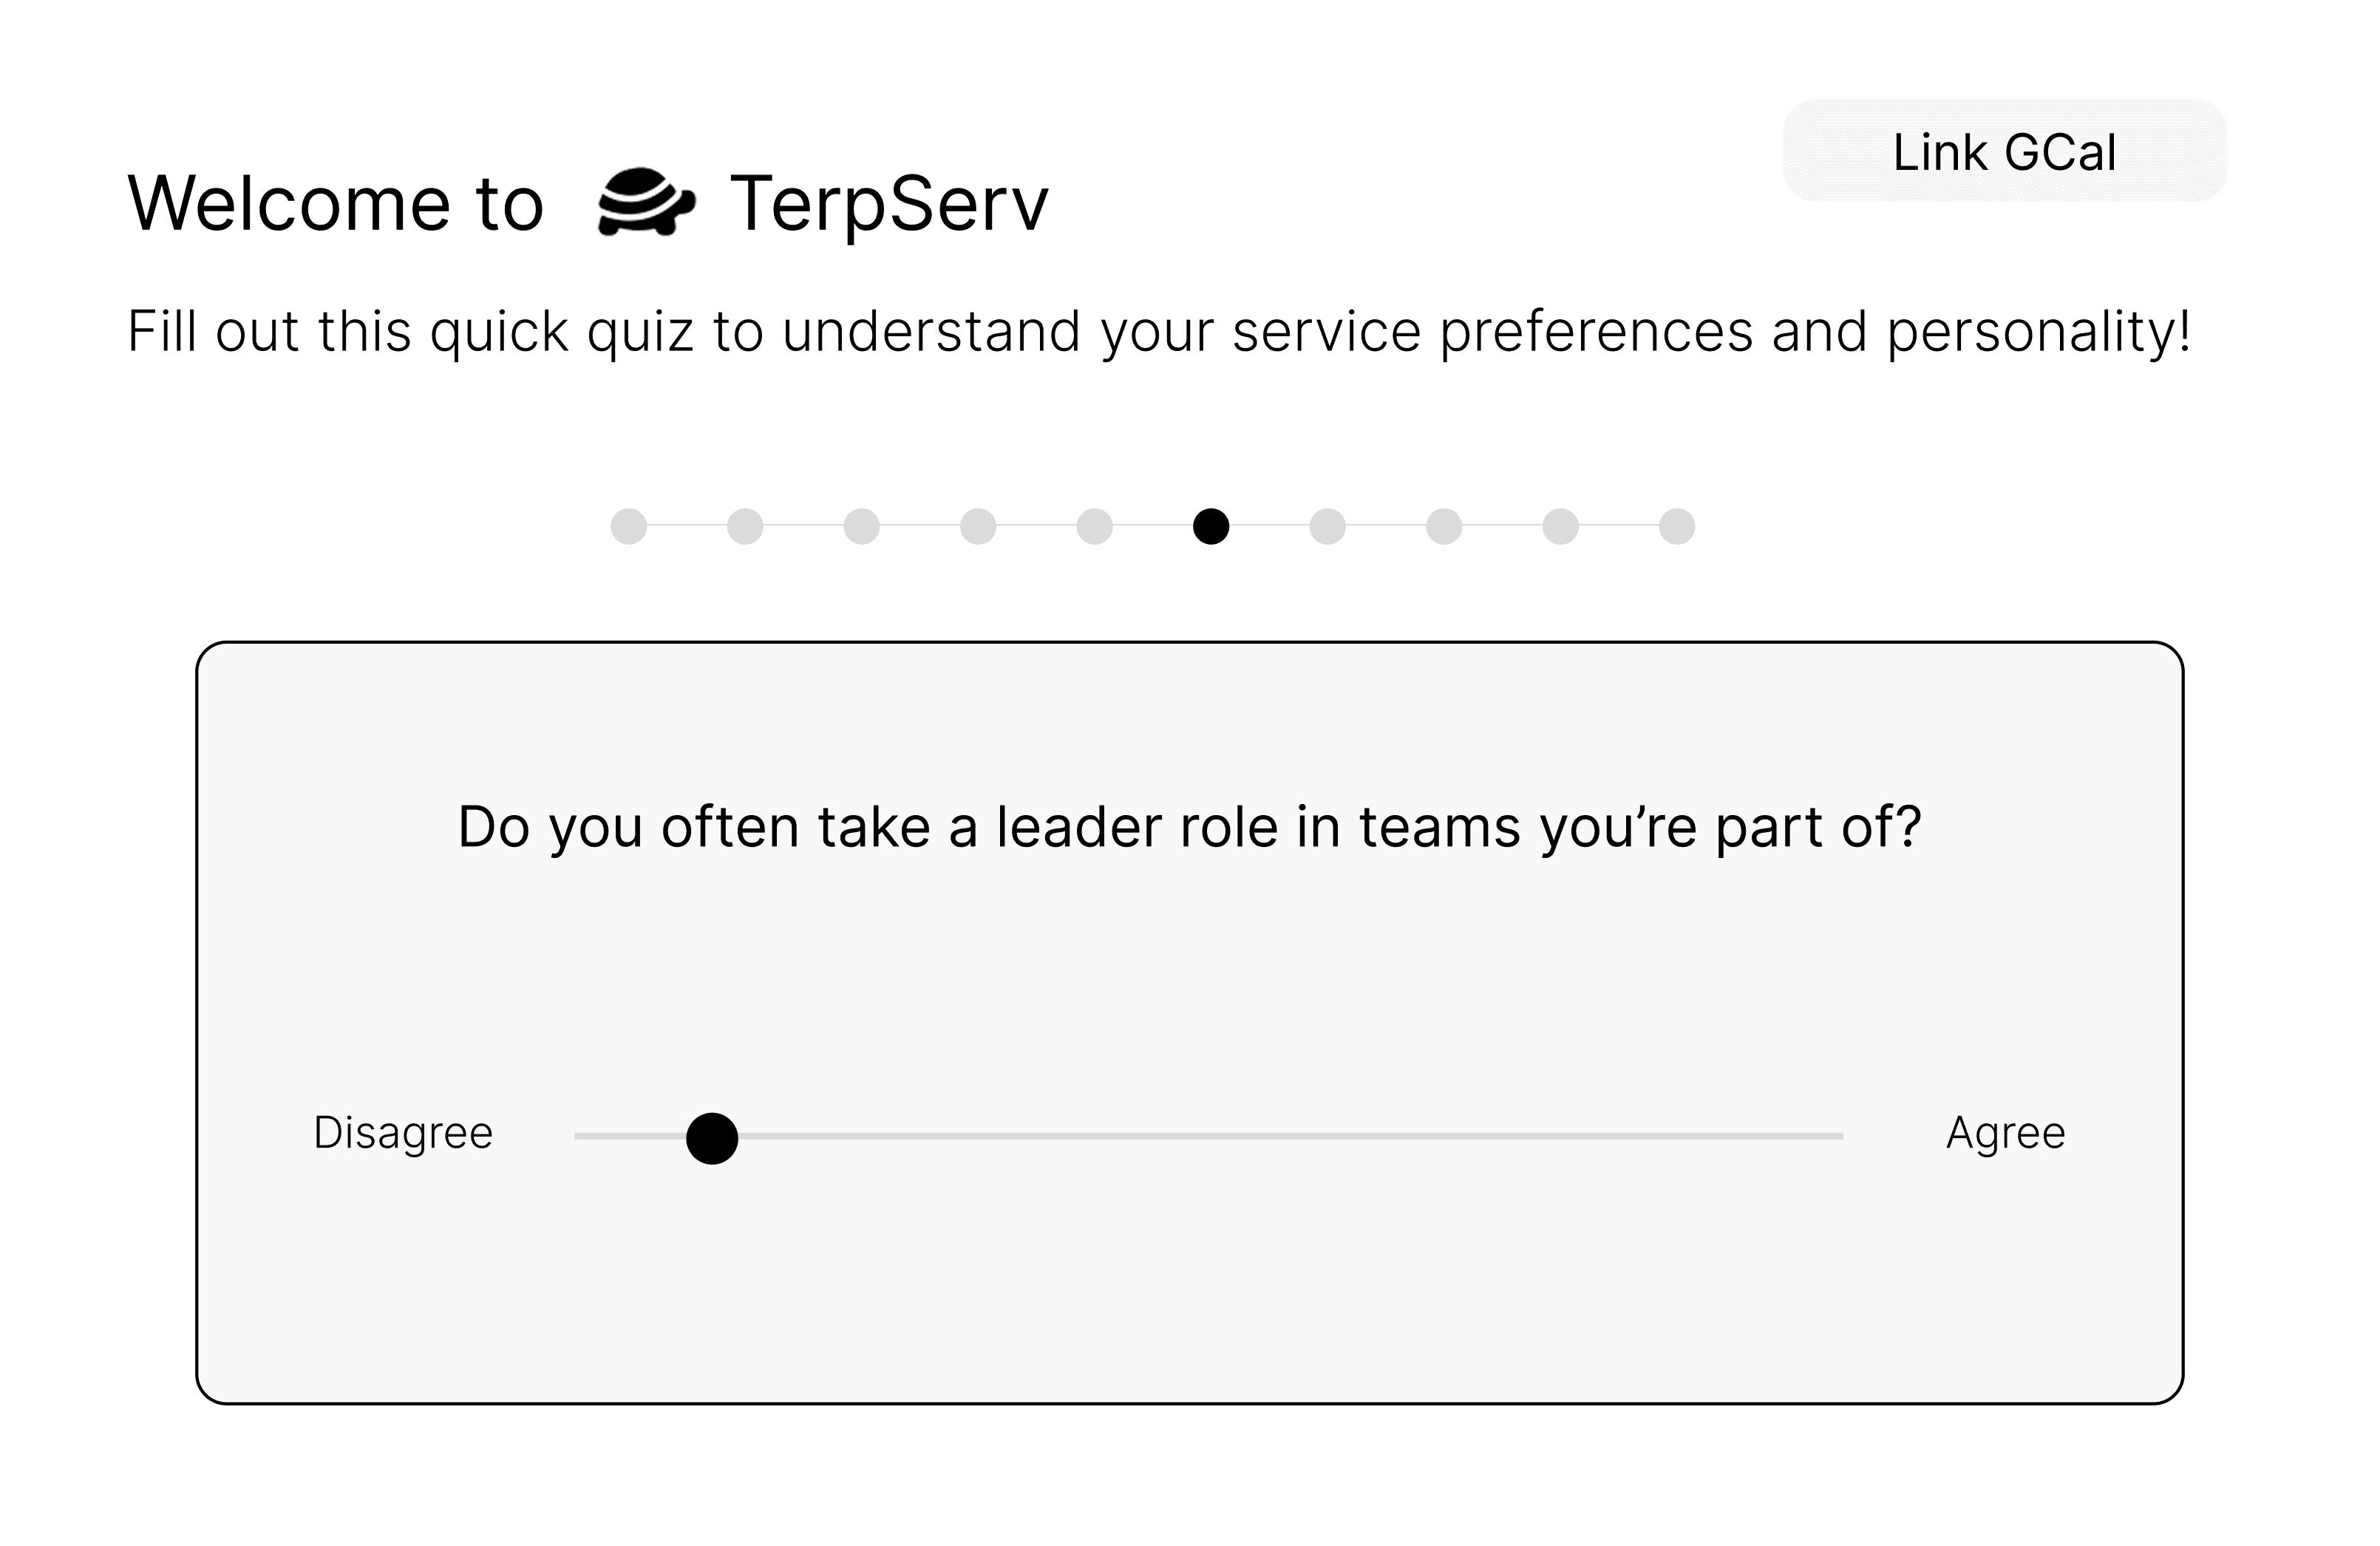Click the leader role question text
Viewport: 2380px width, 1546px height.
tap(1189, 827)
